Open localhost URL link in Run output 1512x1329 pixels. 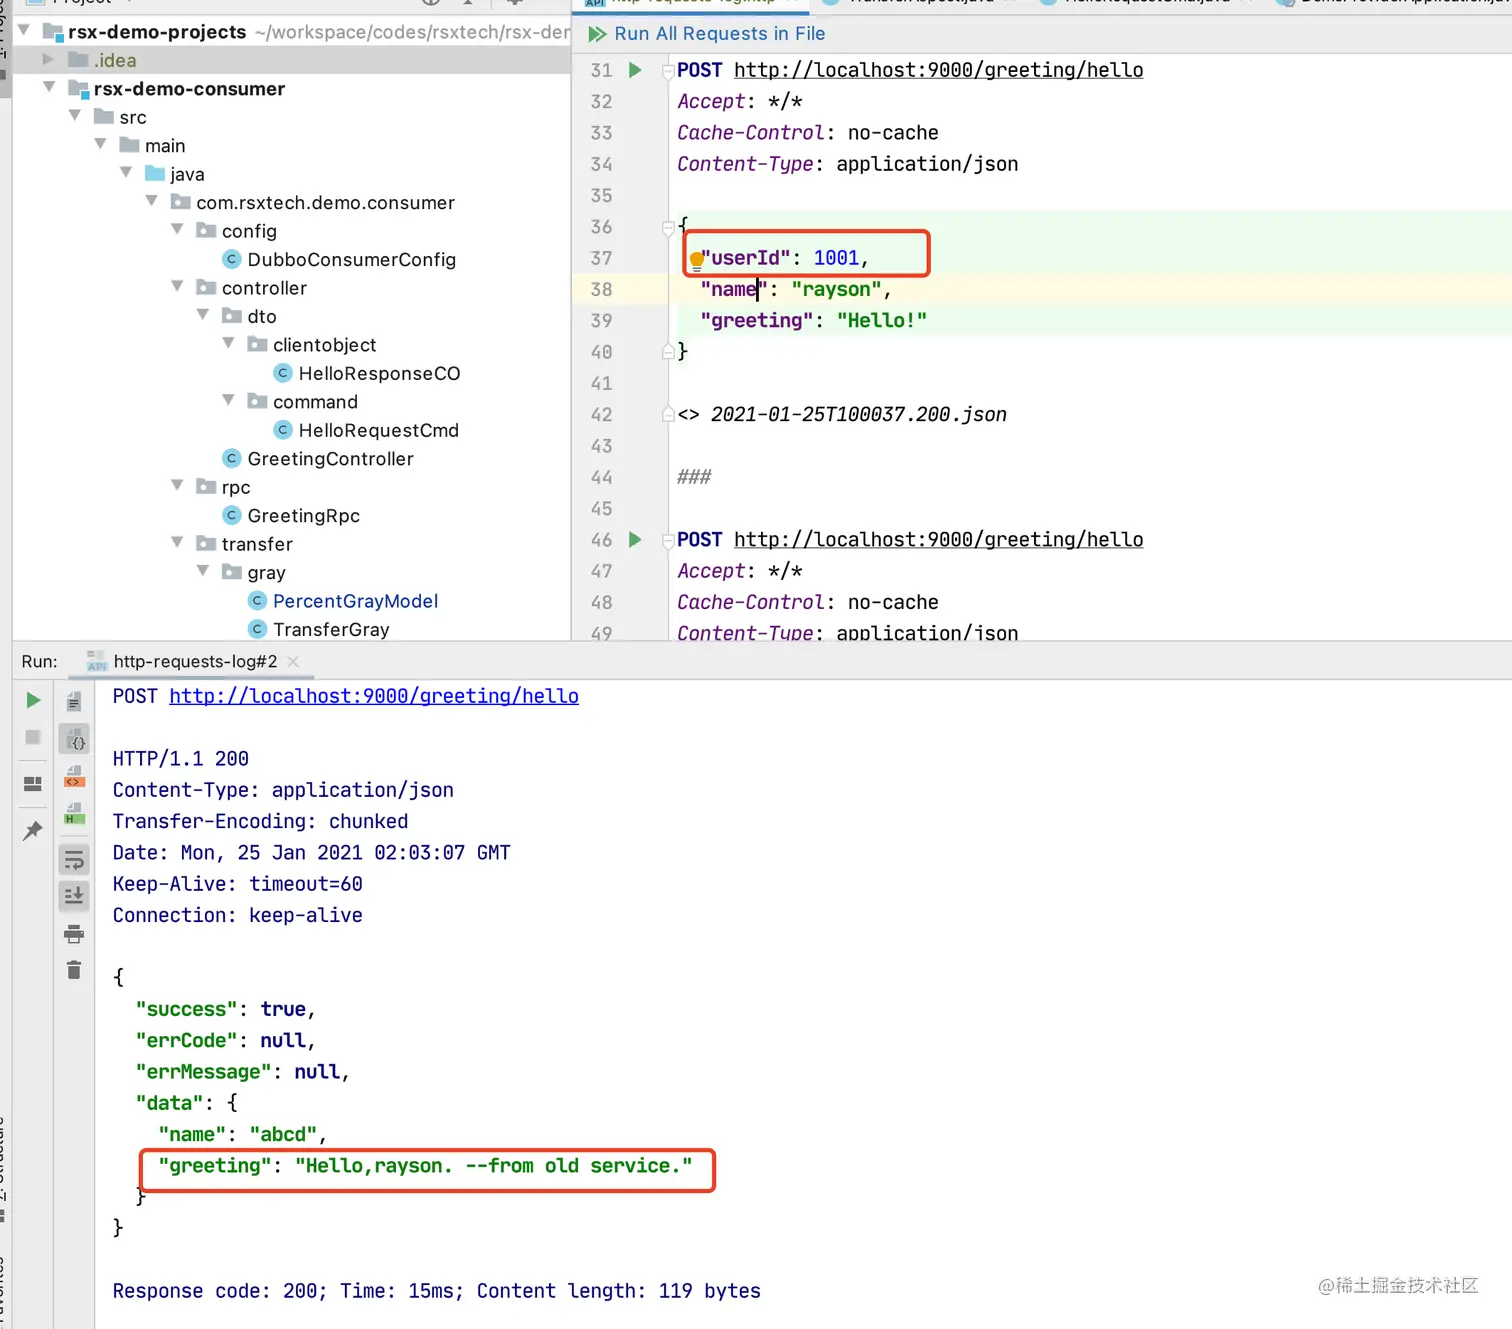[374, 696]
